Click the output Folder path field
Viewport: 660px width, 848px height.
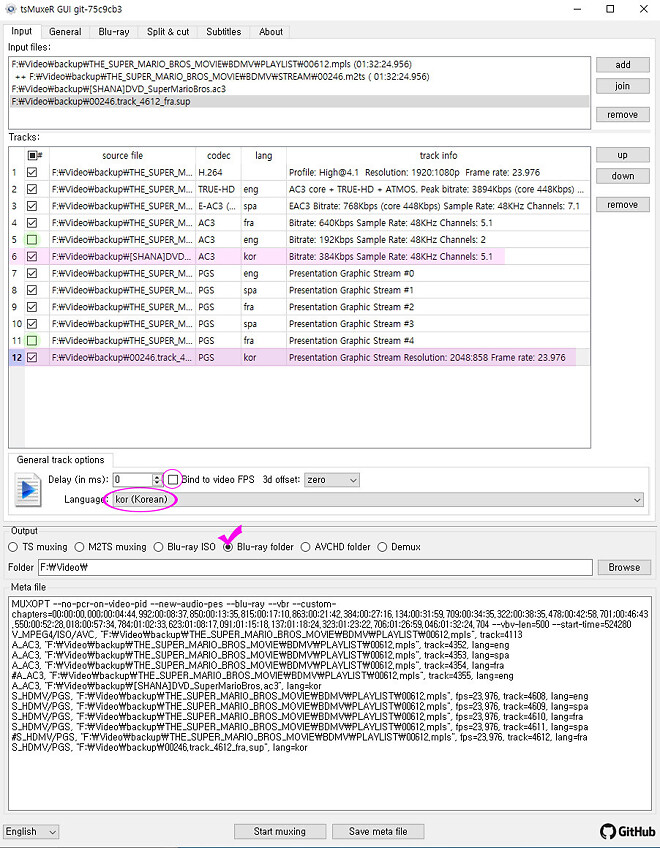[x=315, y=567]
